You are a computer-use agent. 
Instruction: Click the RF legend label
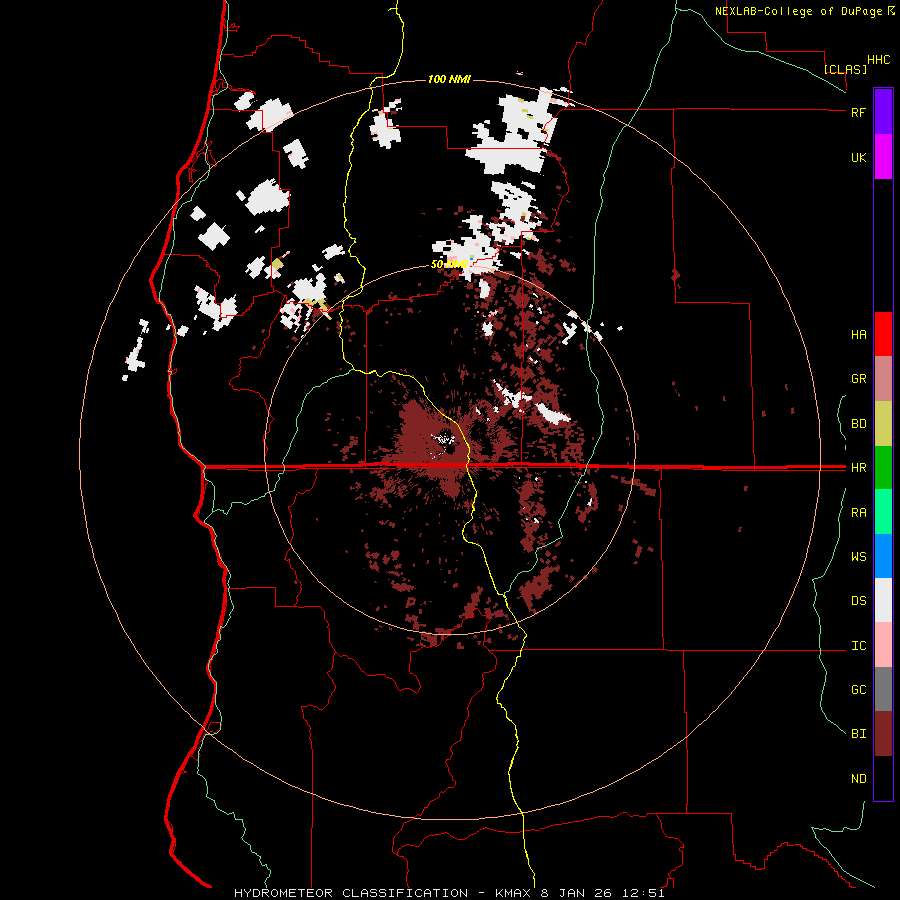pos(858,112)
